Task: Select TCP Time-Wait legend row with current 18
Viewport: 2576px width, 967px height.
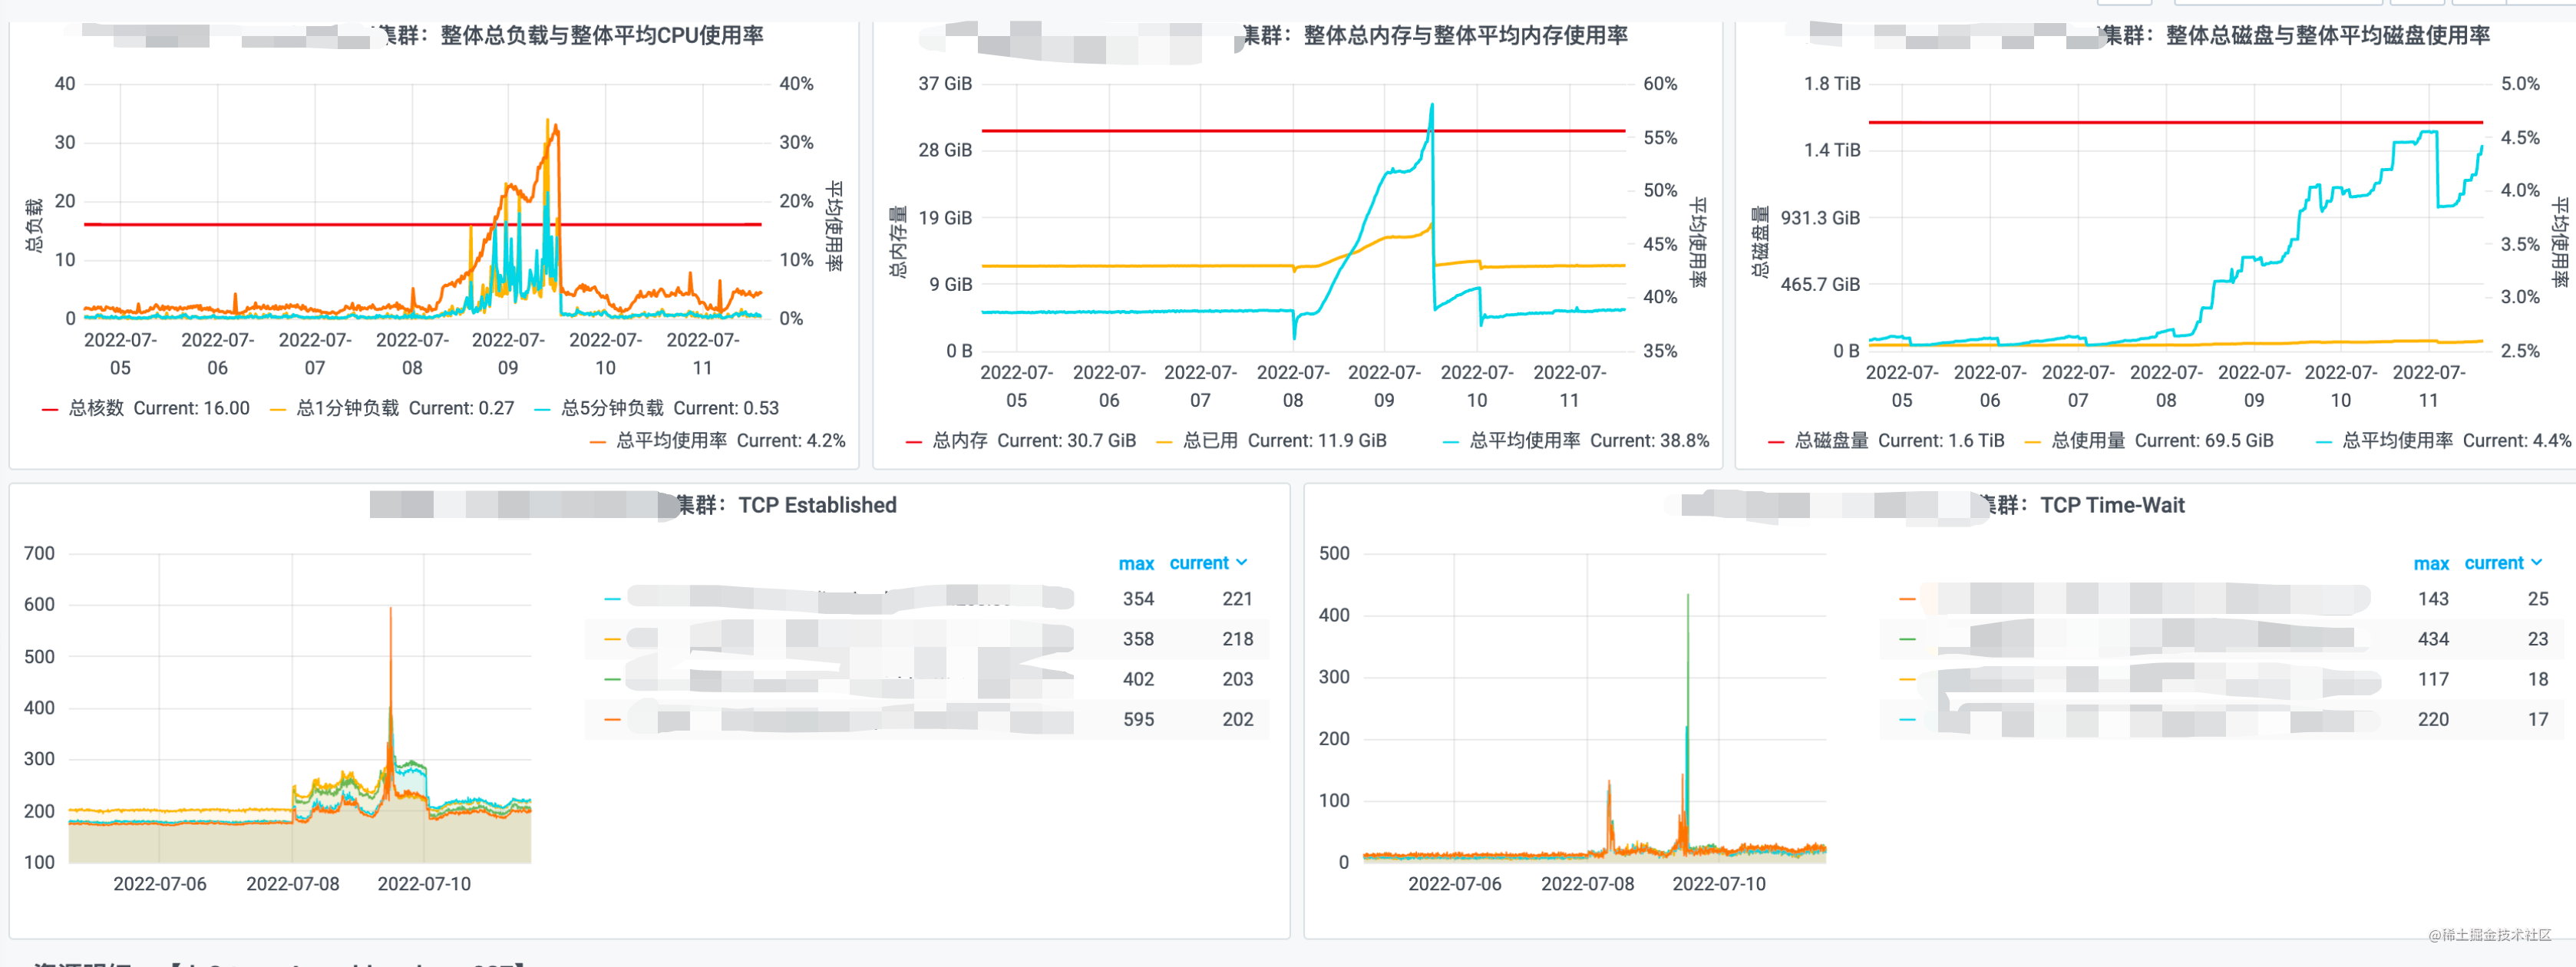Action: (x=2222, y=679)
